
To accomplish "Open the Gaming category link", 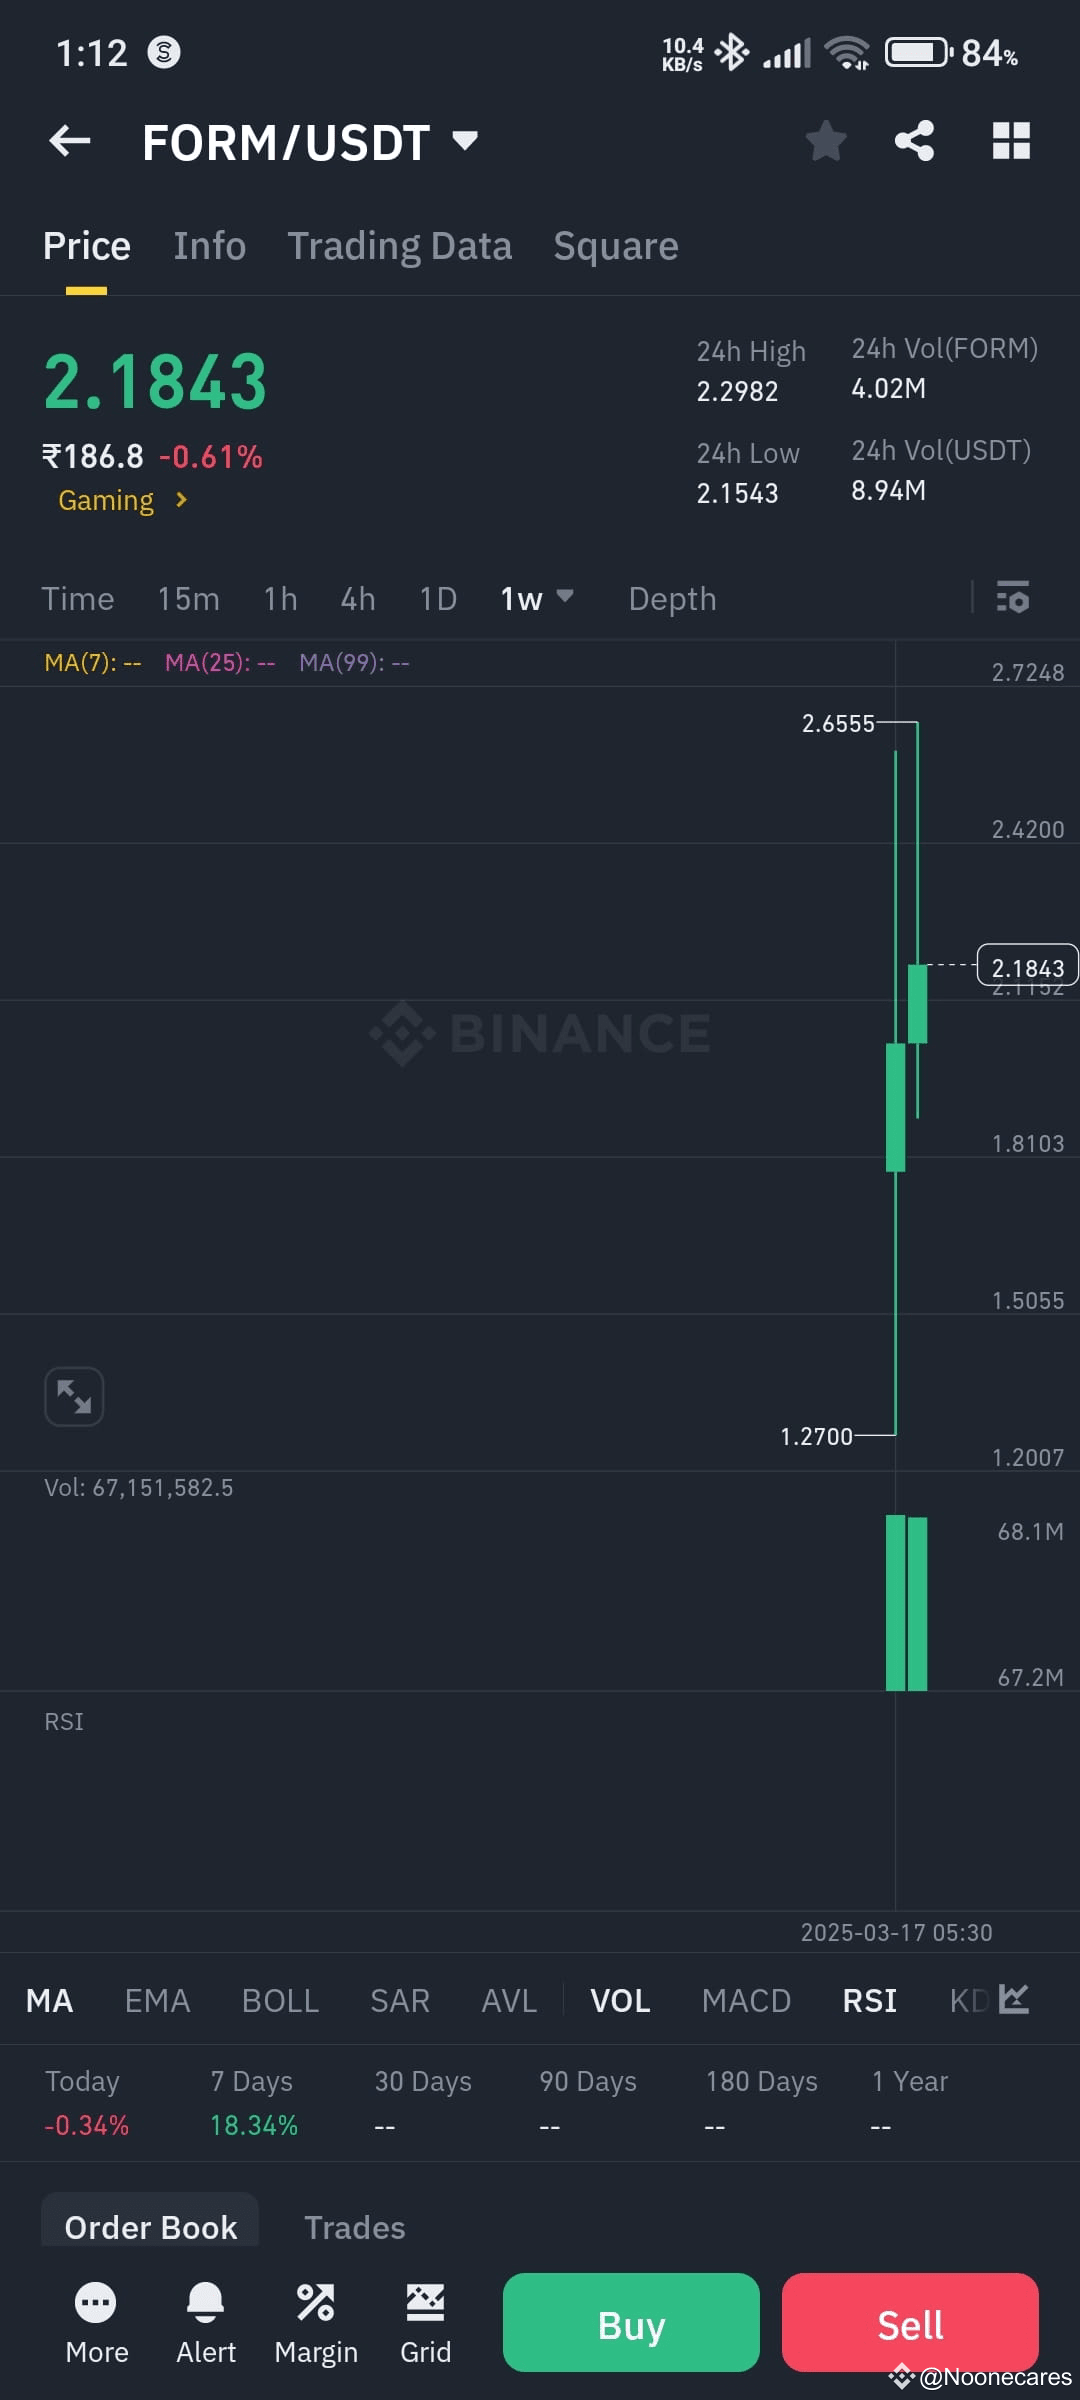I will click(x=120, y=500).
